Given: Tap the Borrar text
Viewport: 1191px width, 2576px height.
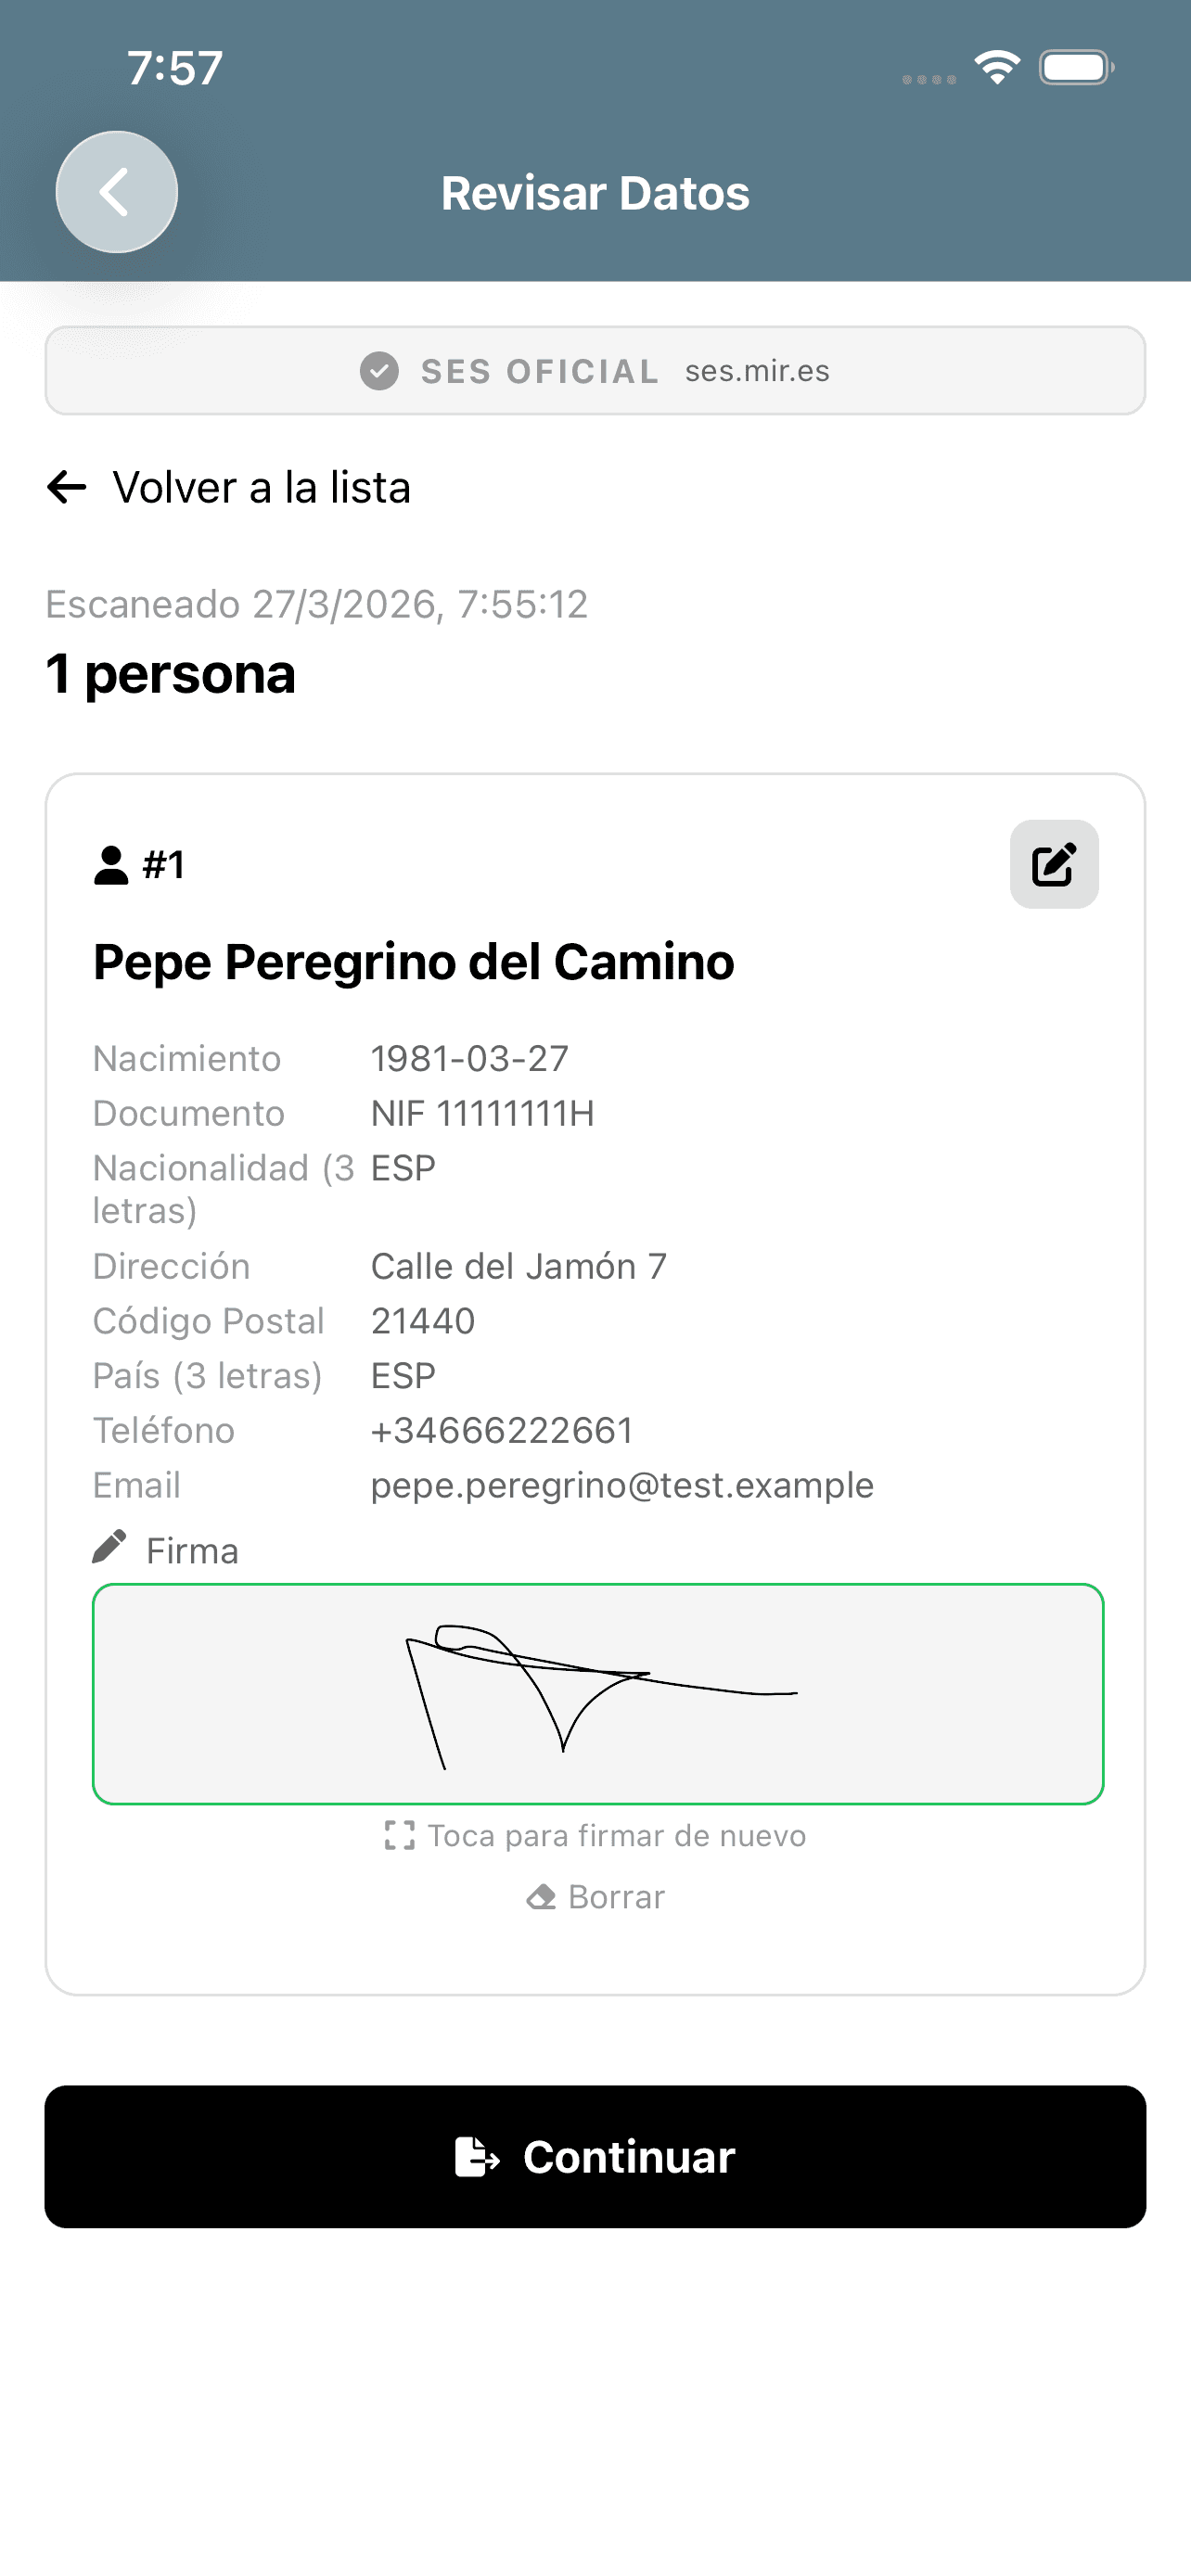Looking at the screenshot, I should (616, 1897).
